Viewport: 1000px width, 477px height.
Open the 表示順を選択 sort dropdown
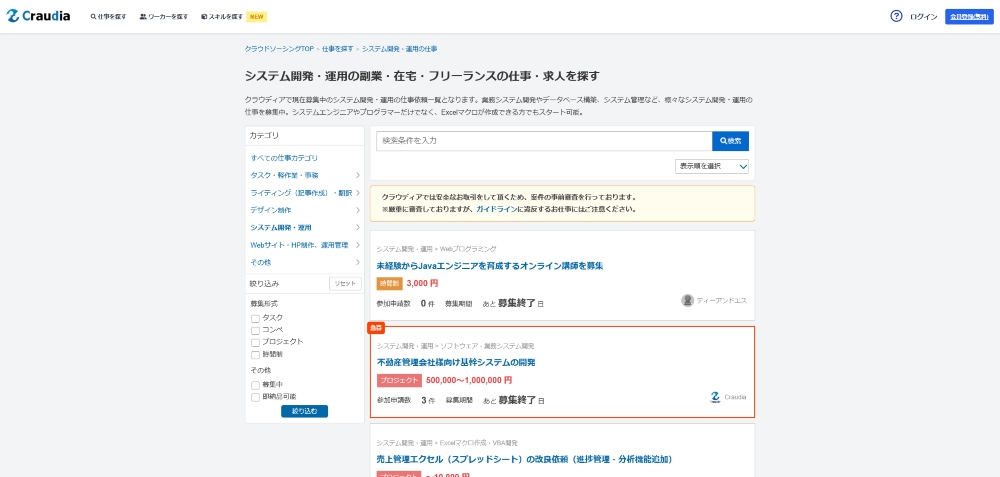tap(712, 166)
